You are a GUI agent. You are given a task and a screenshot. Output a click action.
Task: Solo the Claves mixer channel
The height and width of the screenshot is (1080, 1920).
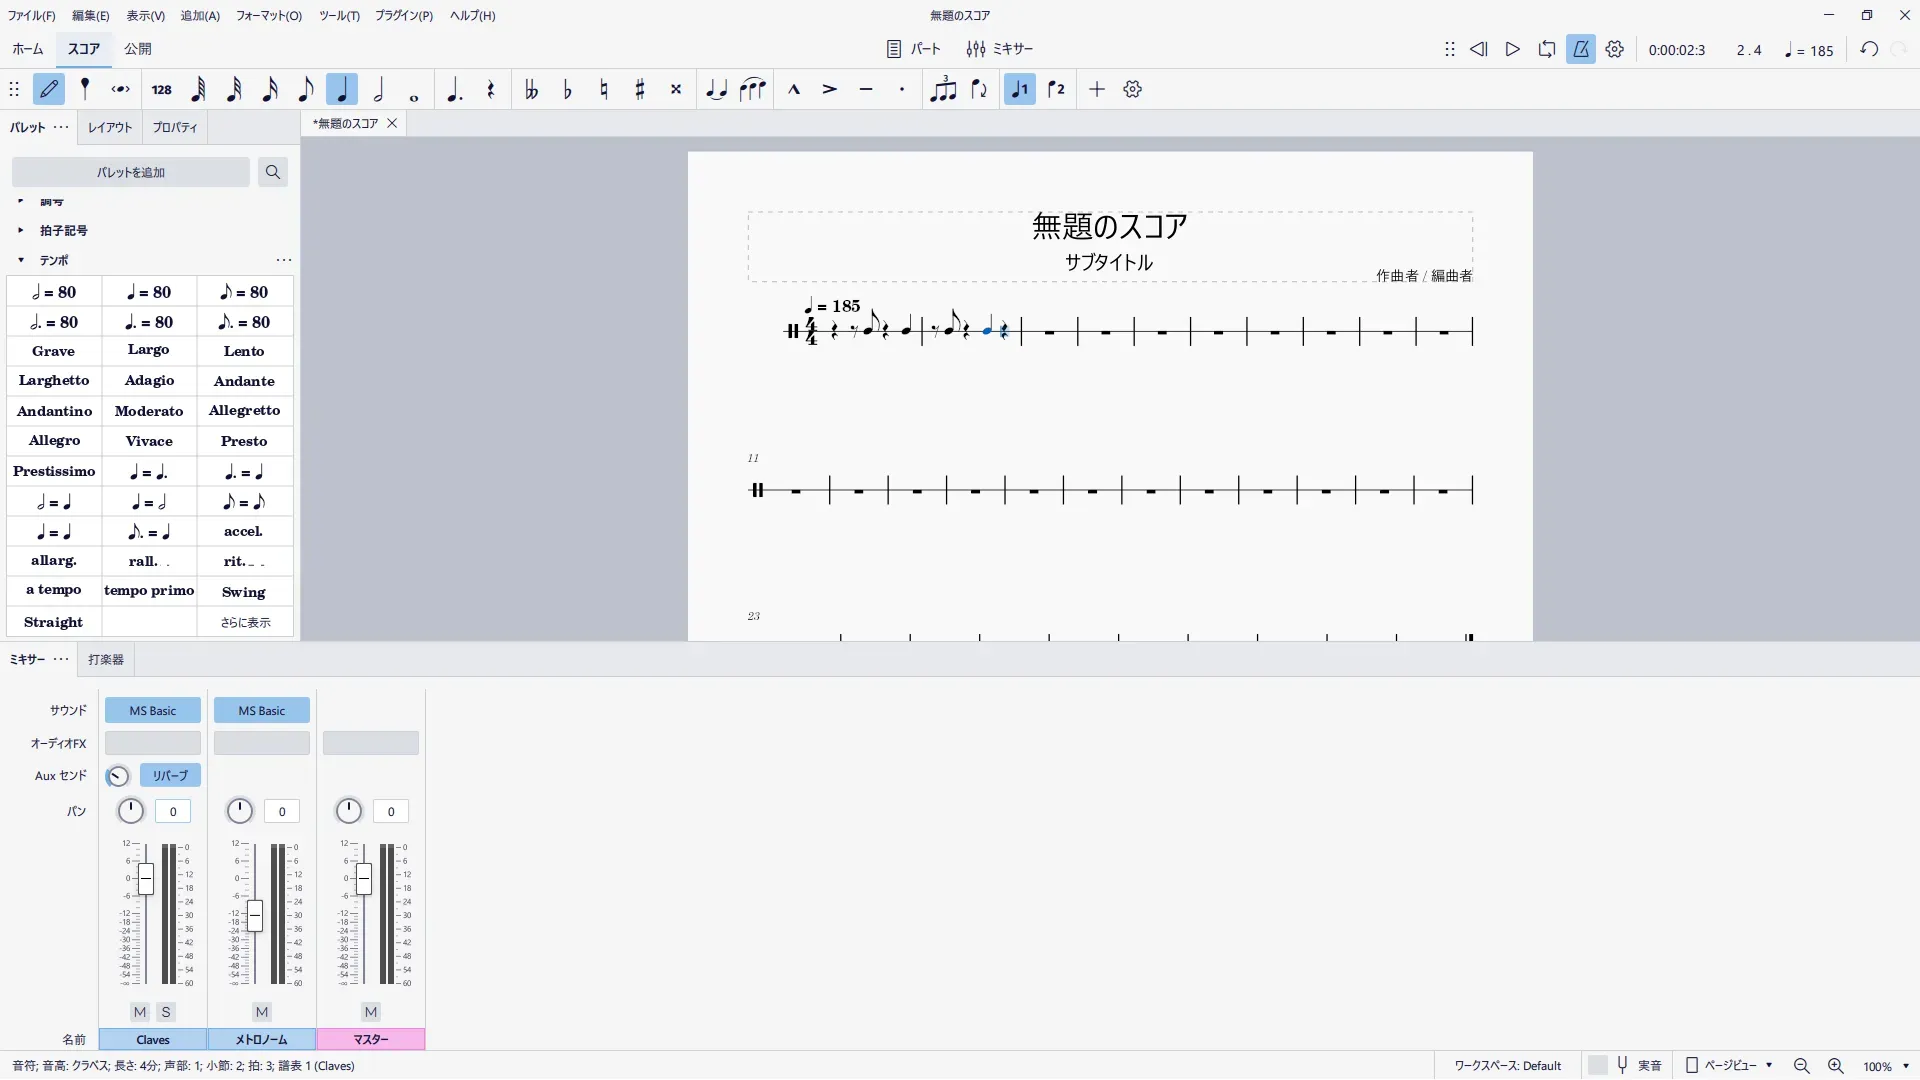tap(166, 1012)
